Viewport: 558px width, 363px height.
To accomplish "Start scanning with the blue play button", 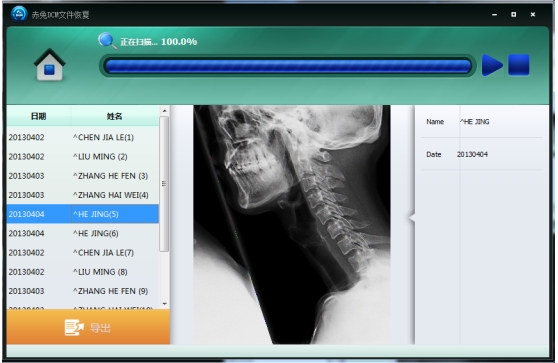I will [x=492, y=65].
